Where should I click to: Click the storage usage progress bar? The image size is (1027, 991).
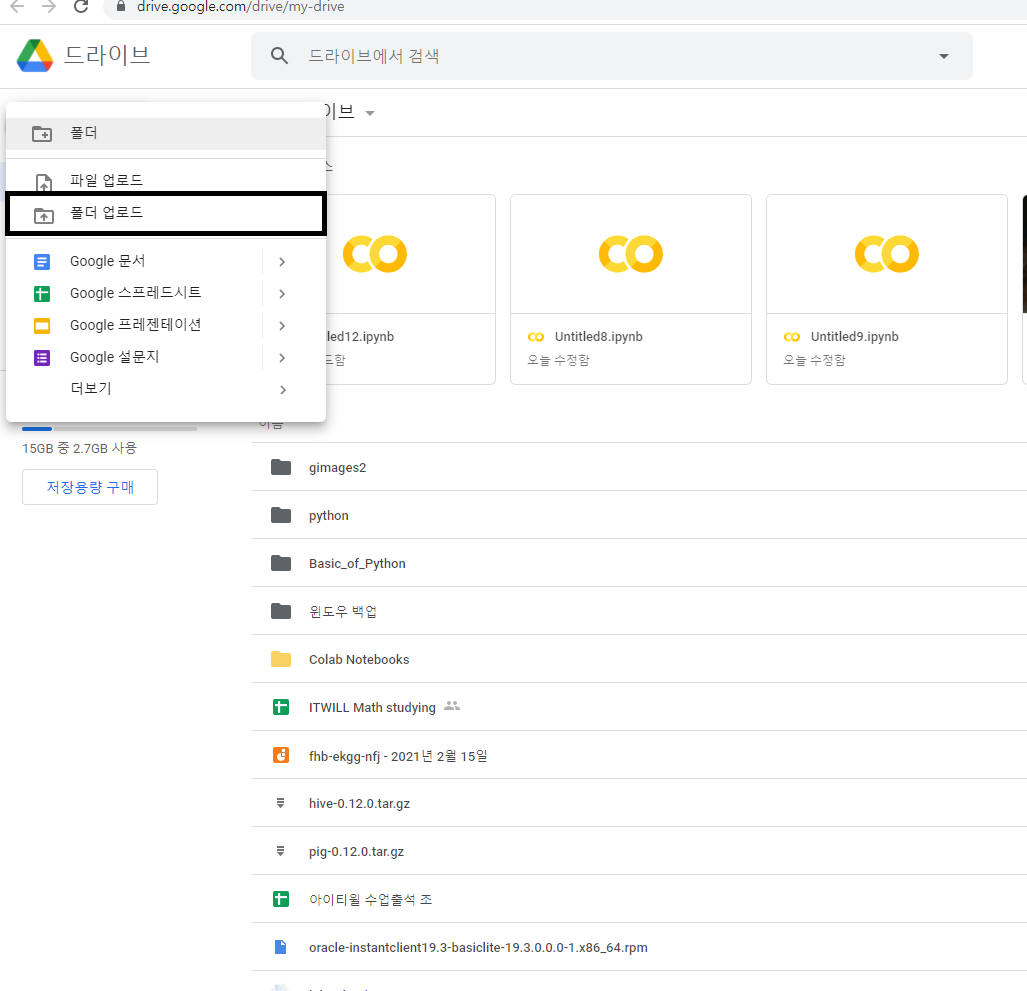coord(109,428)
